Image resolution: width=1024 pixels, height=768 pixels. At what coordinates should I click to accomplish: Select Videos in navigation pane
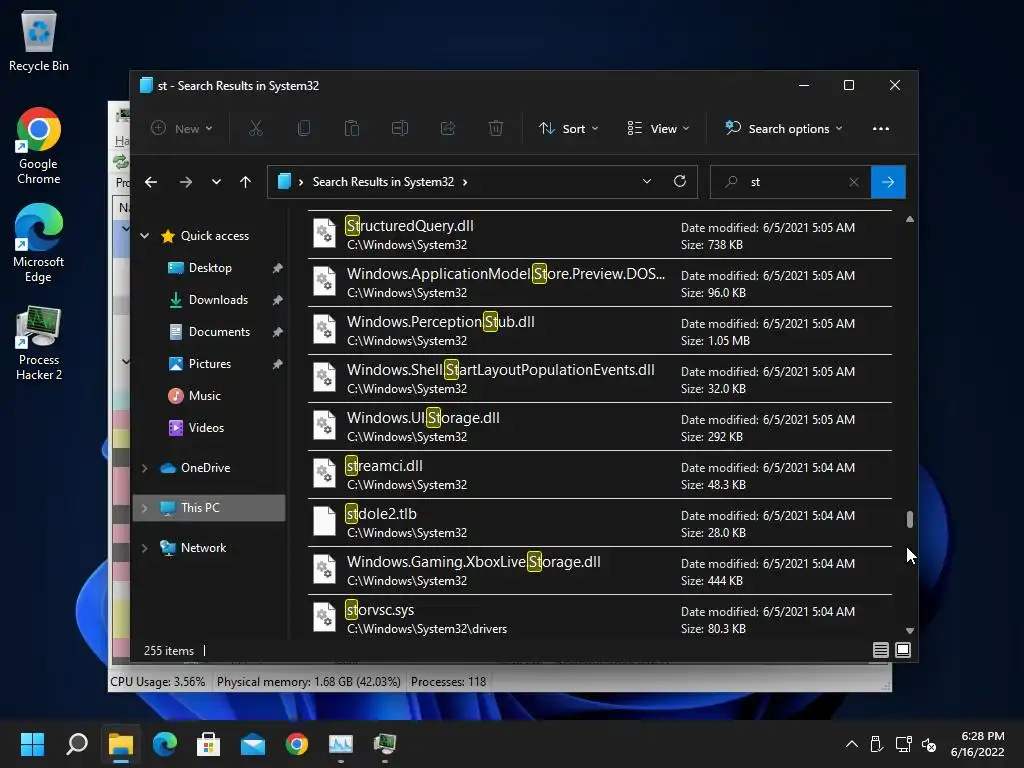[x=206, y=428]
